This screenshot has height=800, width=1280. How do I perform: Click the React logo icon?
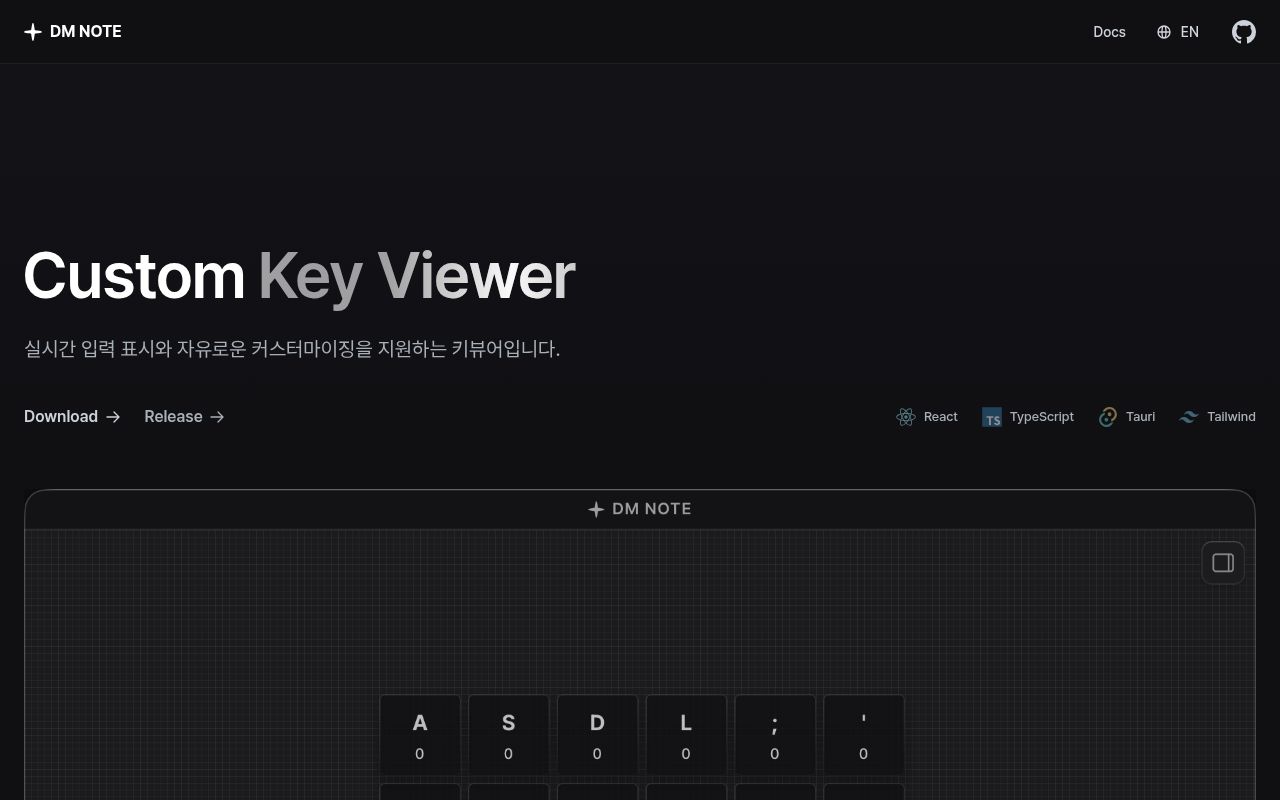point(906,417)
